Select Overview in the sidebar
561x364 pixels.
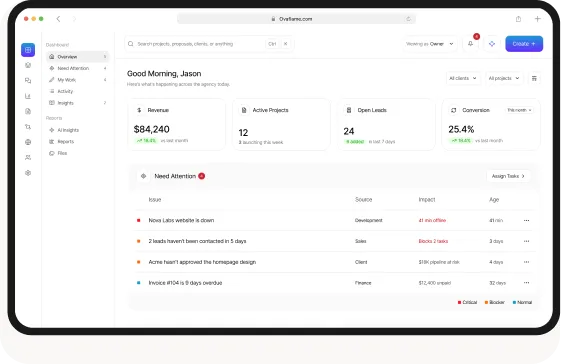click(x=78, y=57)
